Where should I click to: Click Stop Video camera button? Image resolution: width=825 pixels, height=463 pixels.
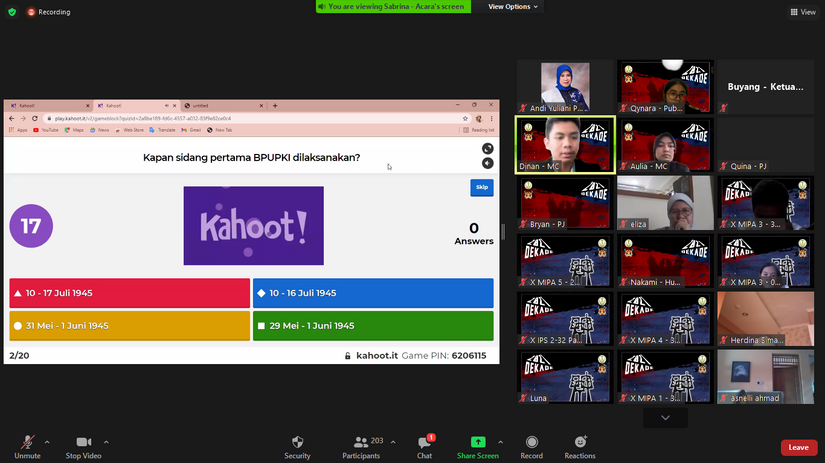84,447
